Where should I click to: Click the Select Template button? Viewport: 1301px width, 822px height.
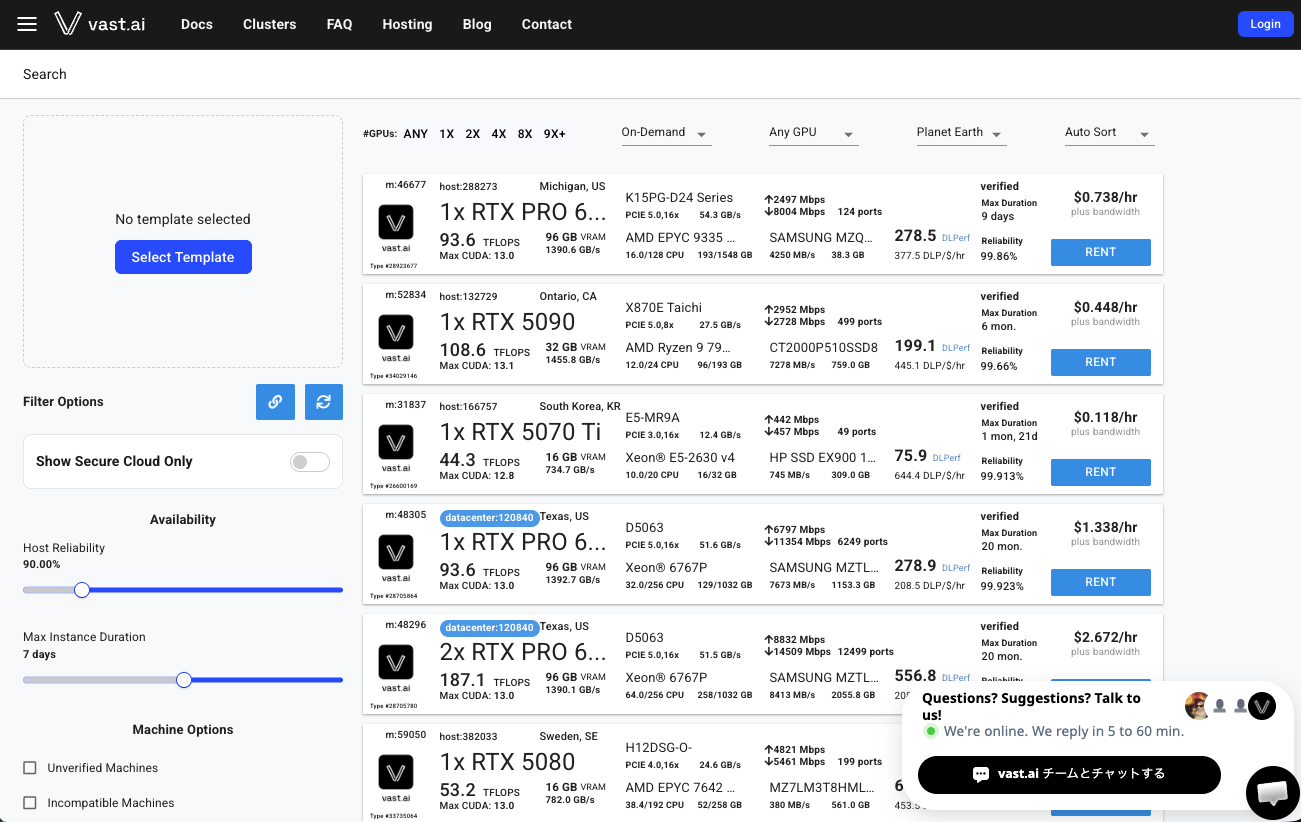click(183, 257)
